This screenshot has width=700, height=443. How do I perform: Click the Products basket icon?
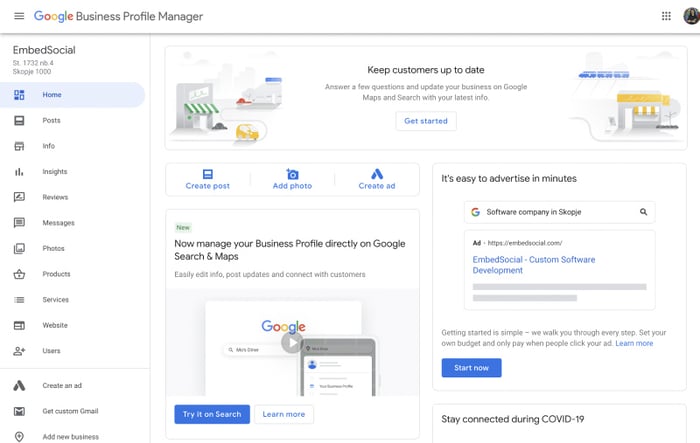pyautogui.click(x=19, y=274)
